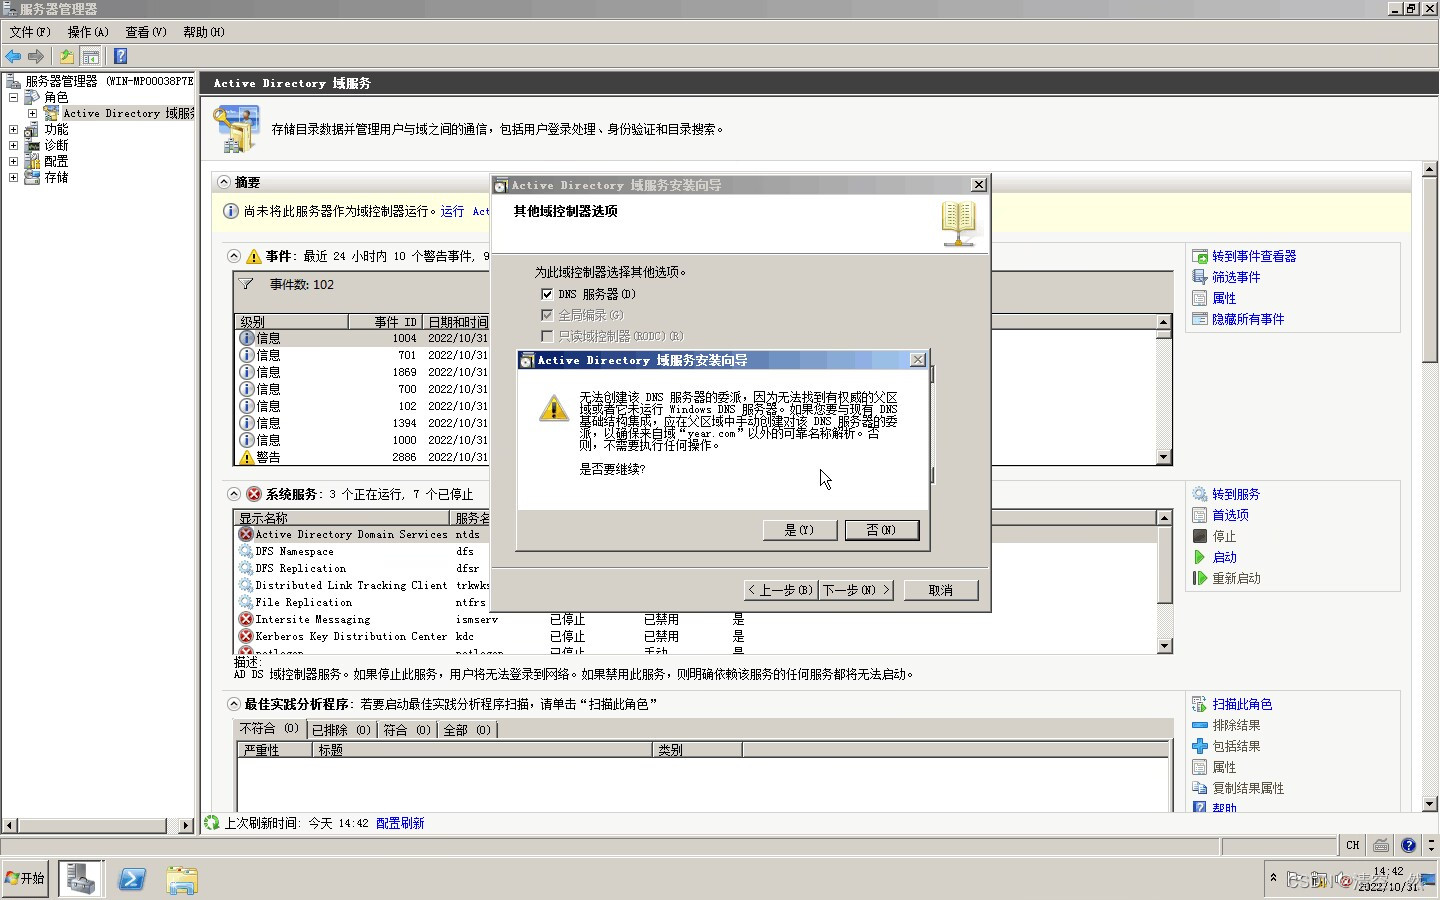
Task: Click the 转到事件查看器 icon
Action: 1200,256
